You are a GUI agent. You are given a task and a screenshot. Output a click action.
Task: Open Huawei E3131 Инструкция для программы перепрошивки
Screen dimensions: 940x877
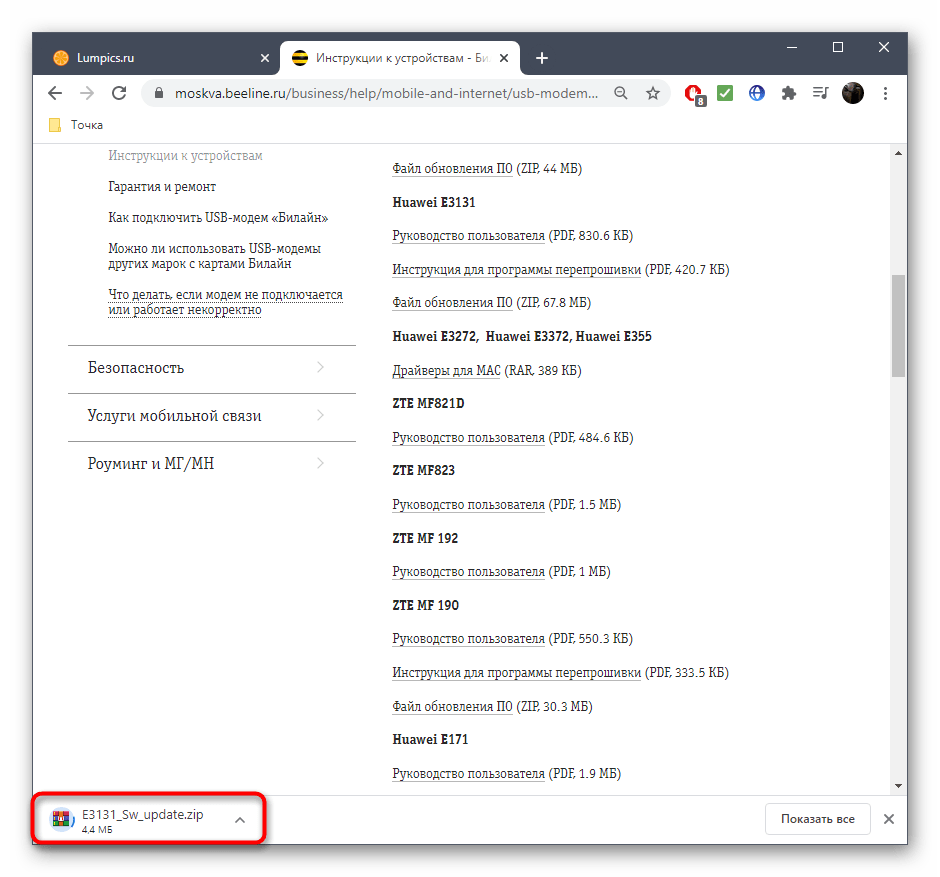pyautogui.click(x=516, y=270)
